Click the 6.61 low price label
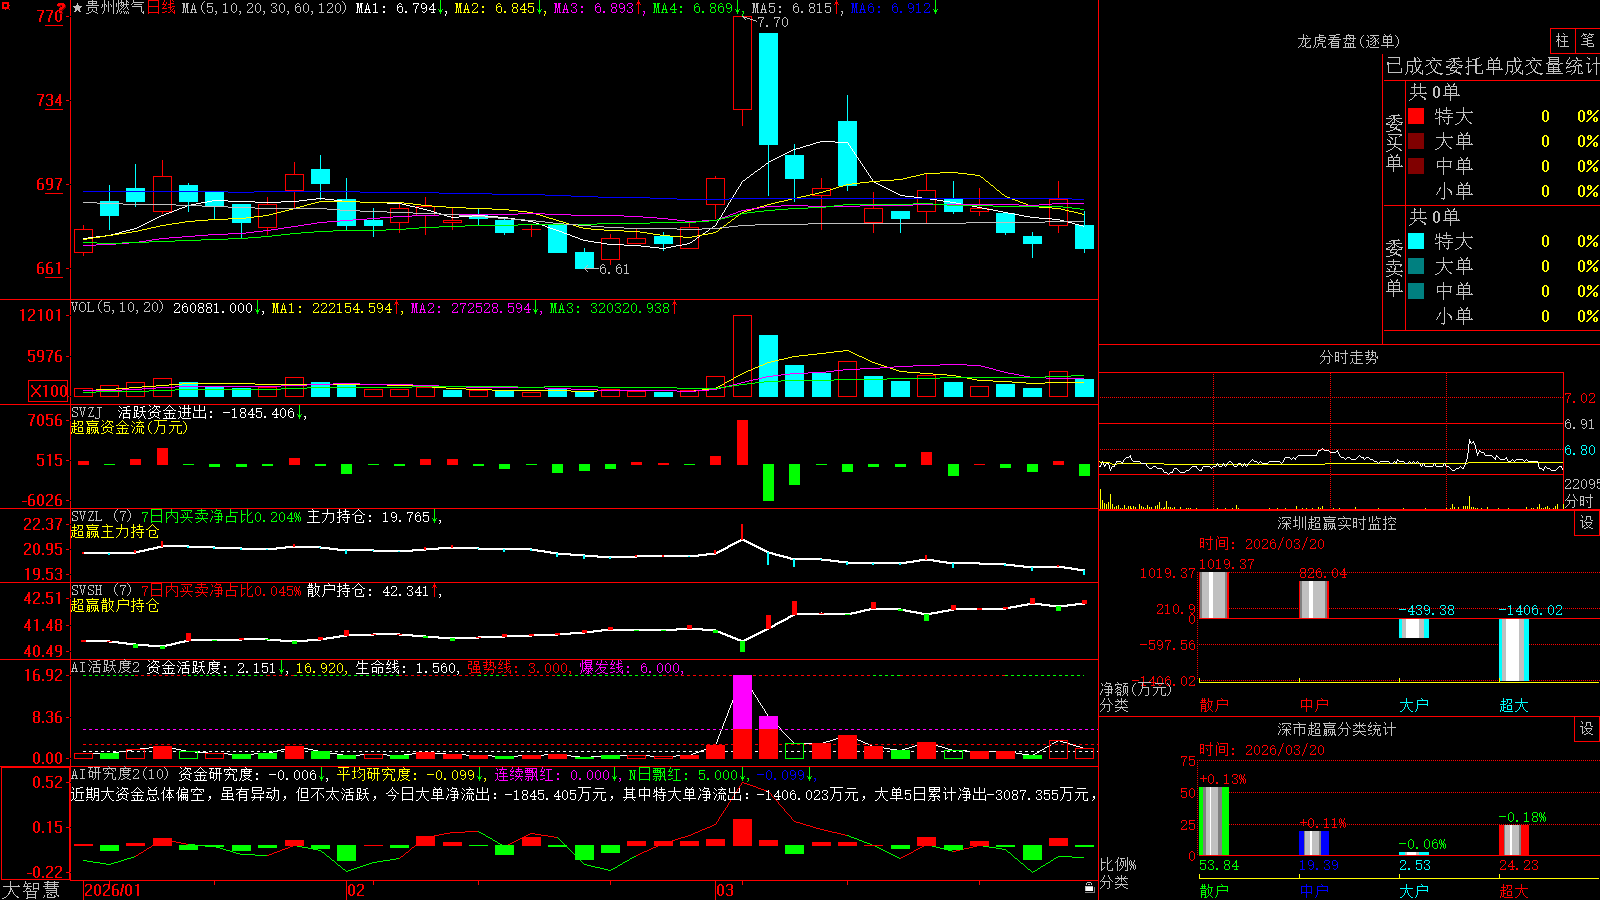Screen dimensions: 1600x900 pos(615,269)
